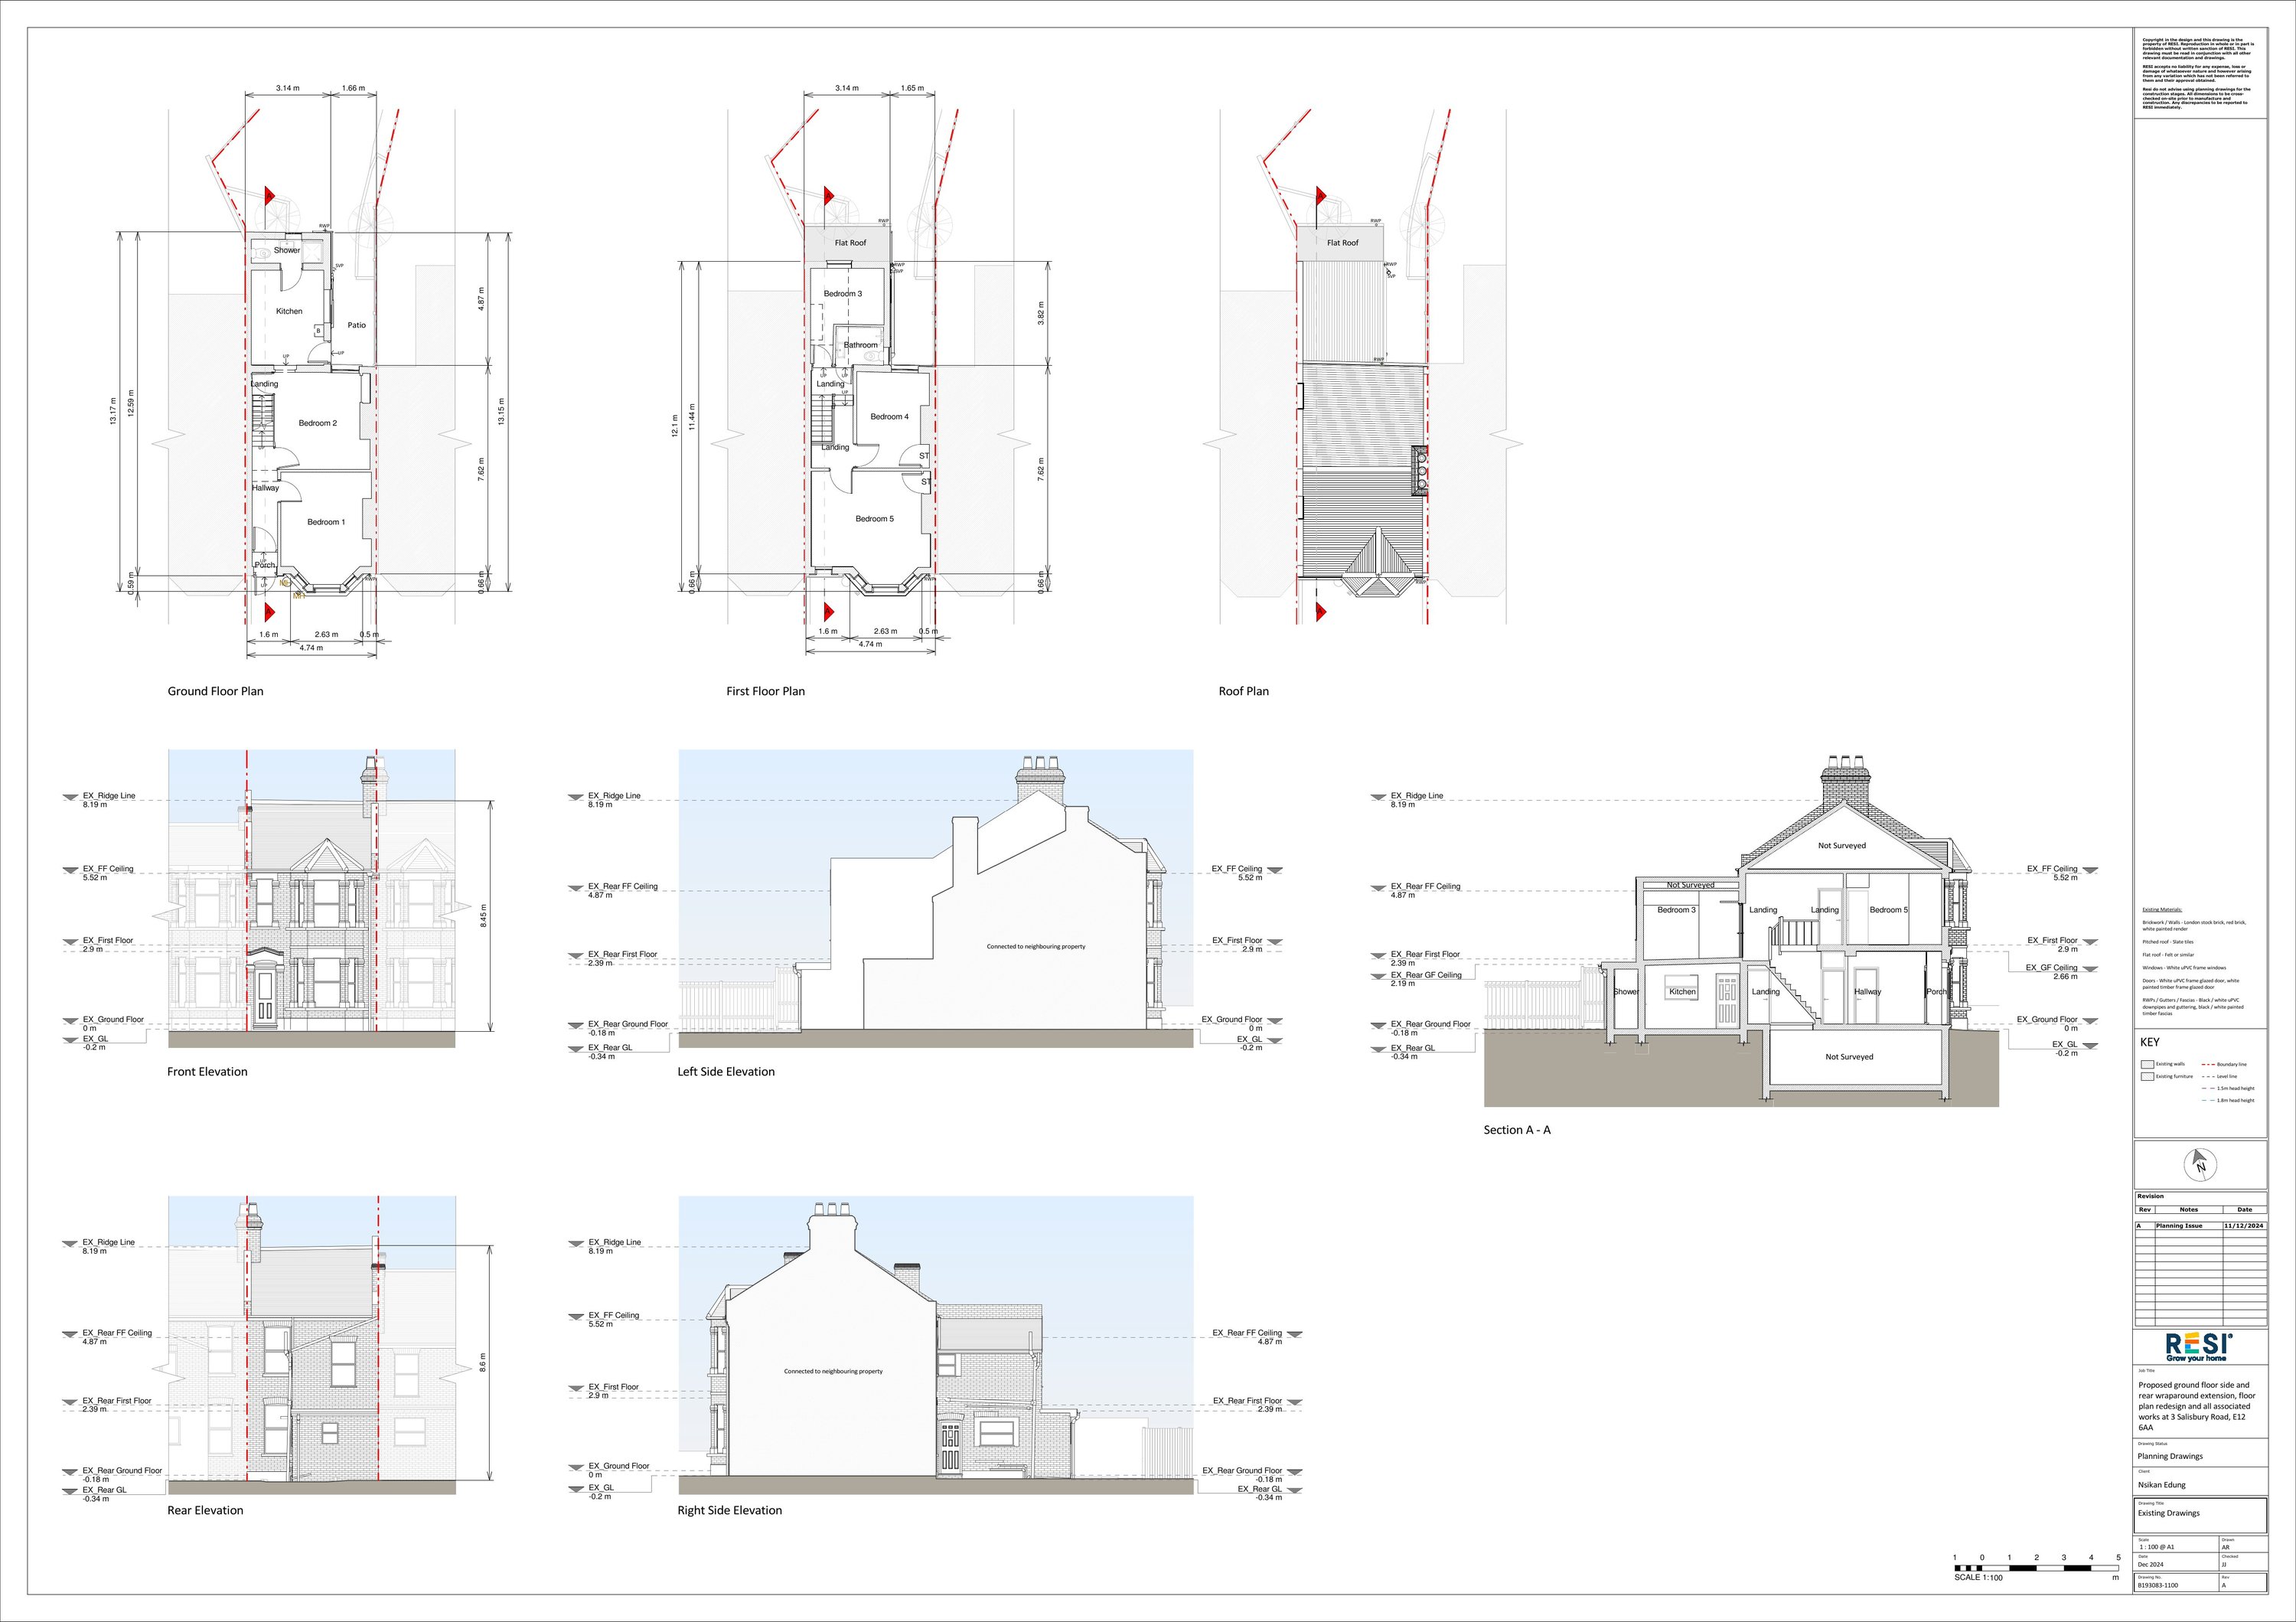Select the Kitchen room label on ground floor
Image resolution: width=2296 pixels, height=1622 pixels.
coord(289,311)
